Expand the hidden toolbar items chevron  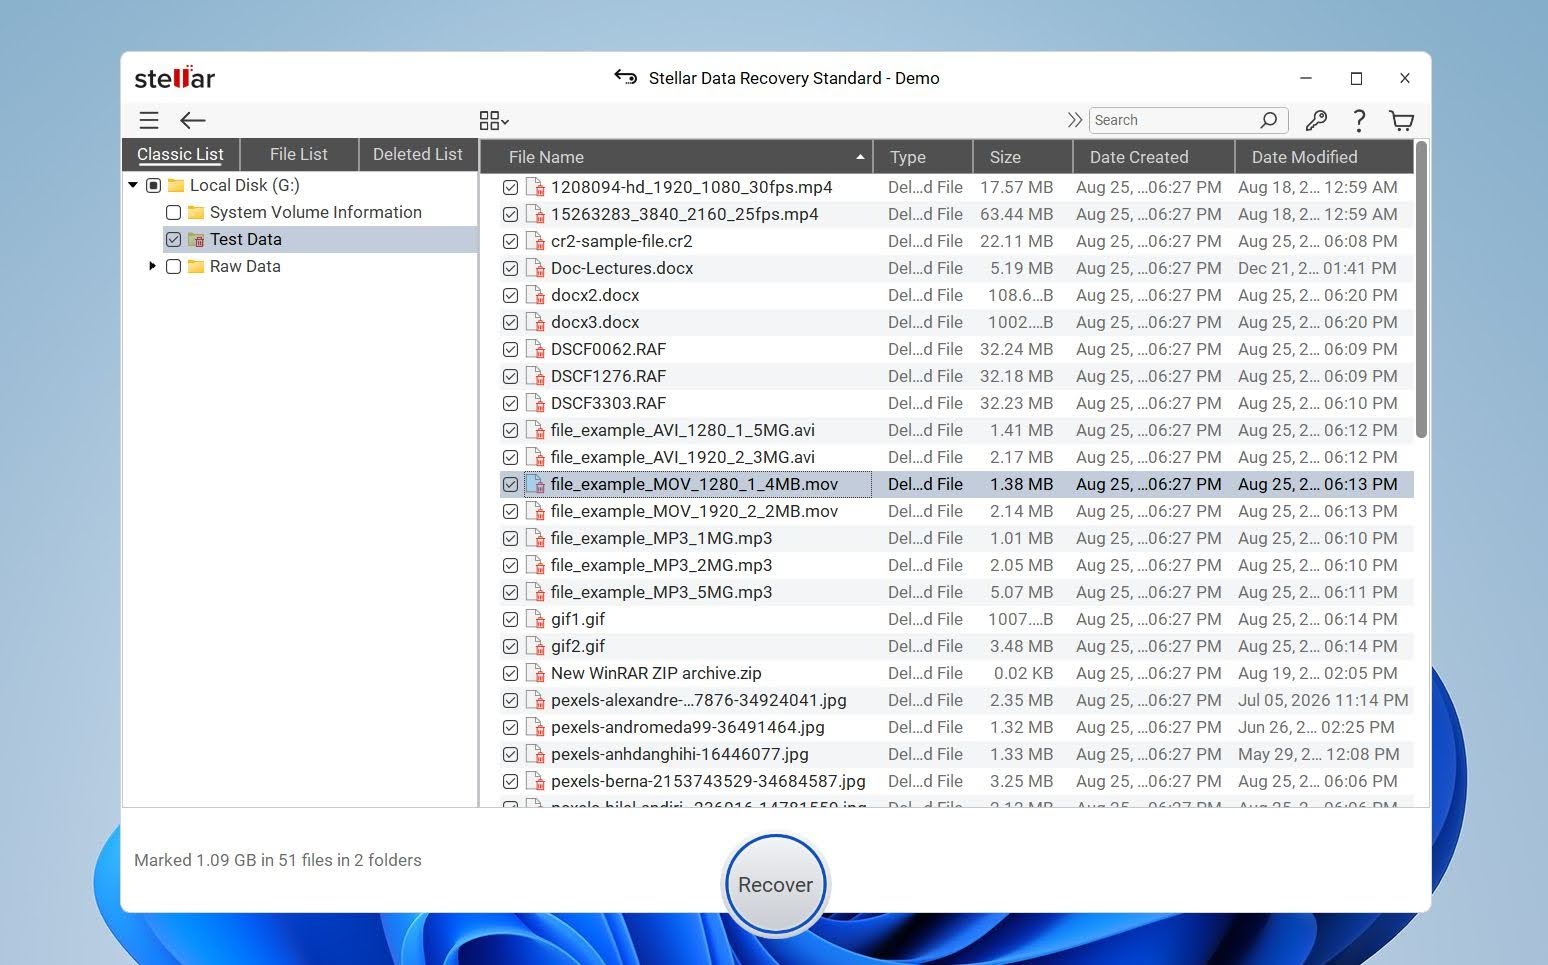(x=1075, y=120)
